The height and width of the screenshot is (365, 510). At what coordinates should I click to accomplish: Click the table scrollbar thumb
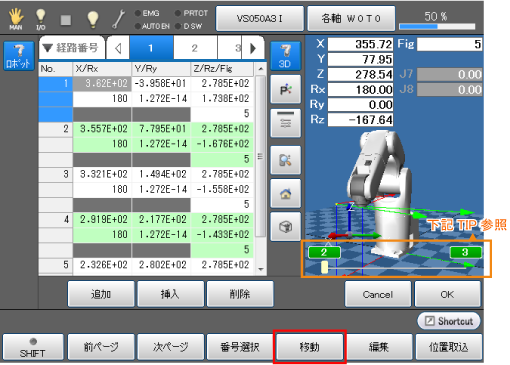(x=261, y=156)
